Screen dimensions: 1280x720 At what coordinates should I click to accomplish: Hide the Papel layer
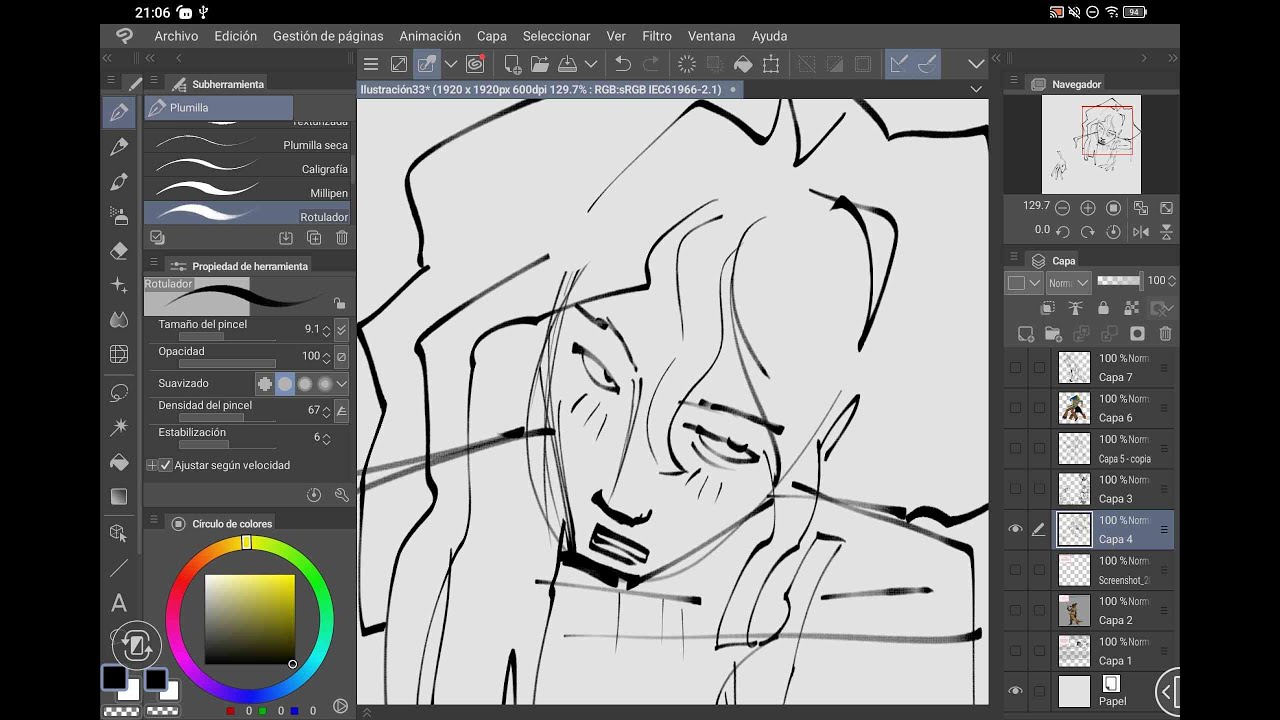click(1015, 691)
